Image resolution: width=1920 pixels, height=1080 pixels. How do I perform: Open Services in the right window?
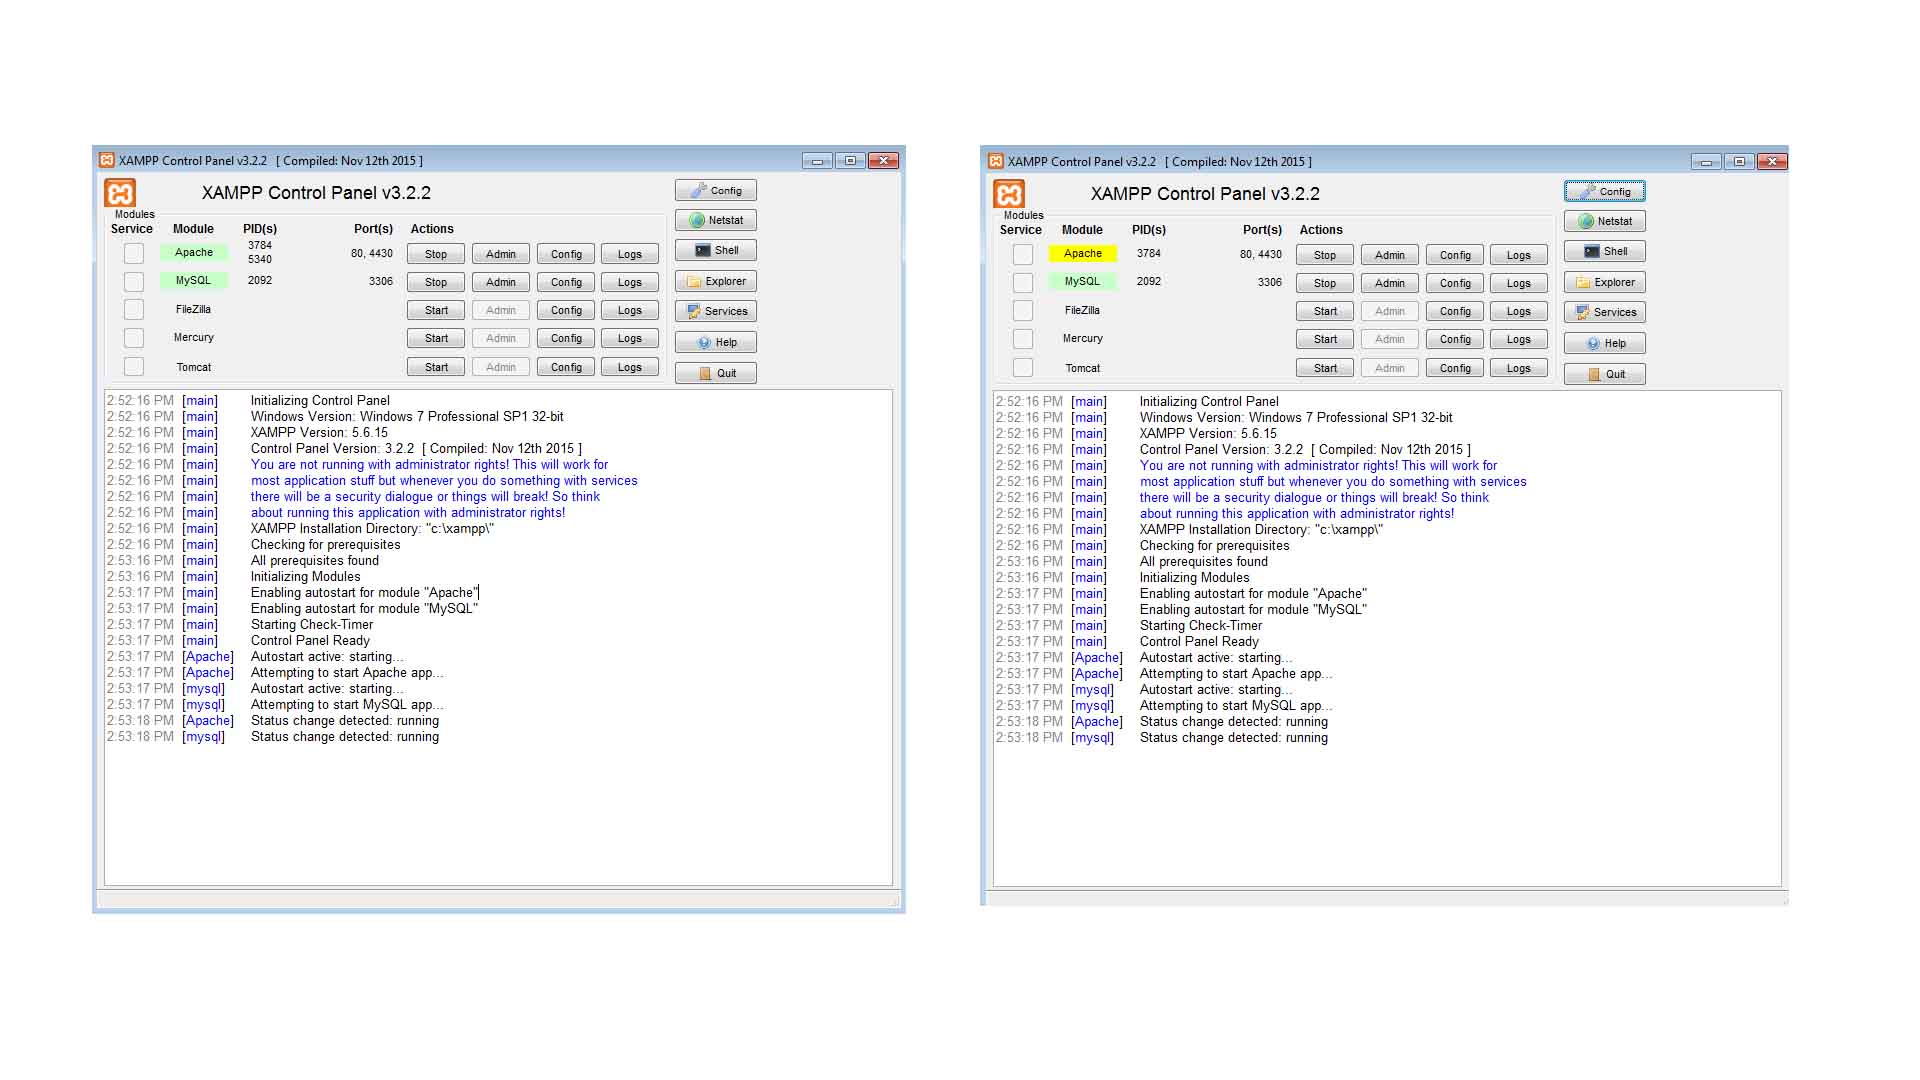click(x=1605, y=312)
